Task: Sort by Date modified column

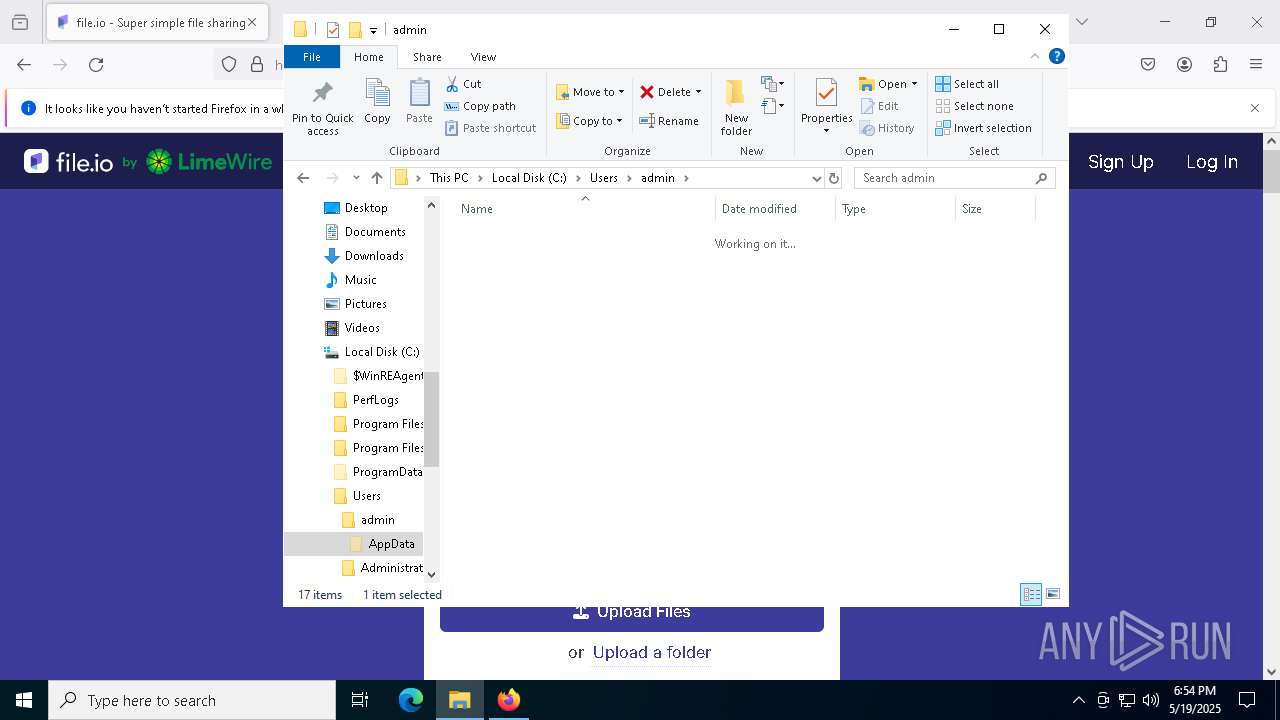Action: (x=775, y=209)
